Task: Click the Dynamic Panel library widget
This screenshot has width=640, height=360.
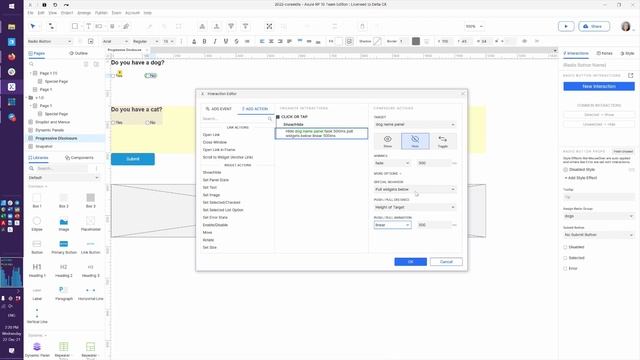Action: coord(37,349)
